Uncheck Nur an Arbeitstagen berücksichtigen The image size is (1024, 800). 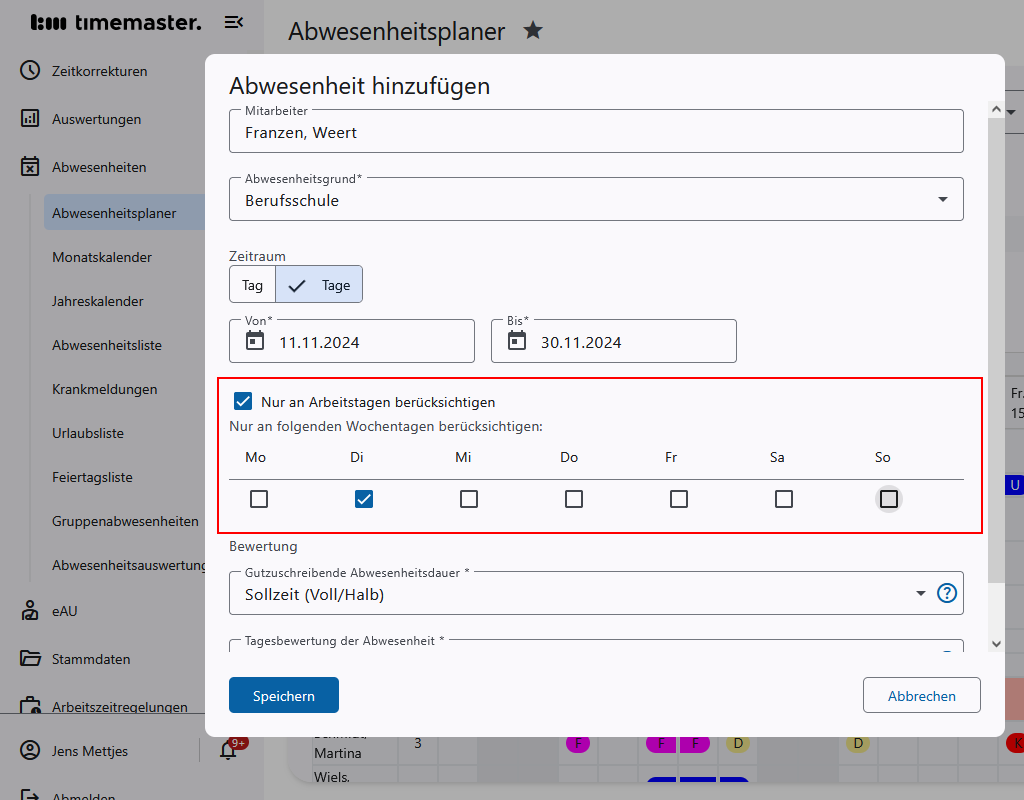tap(243, 402)
